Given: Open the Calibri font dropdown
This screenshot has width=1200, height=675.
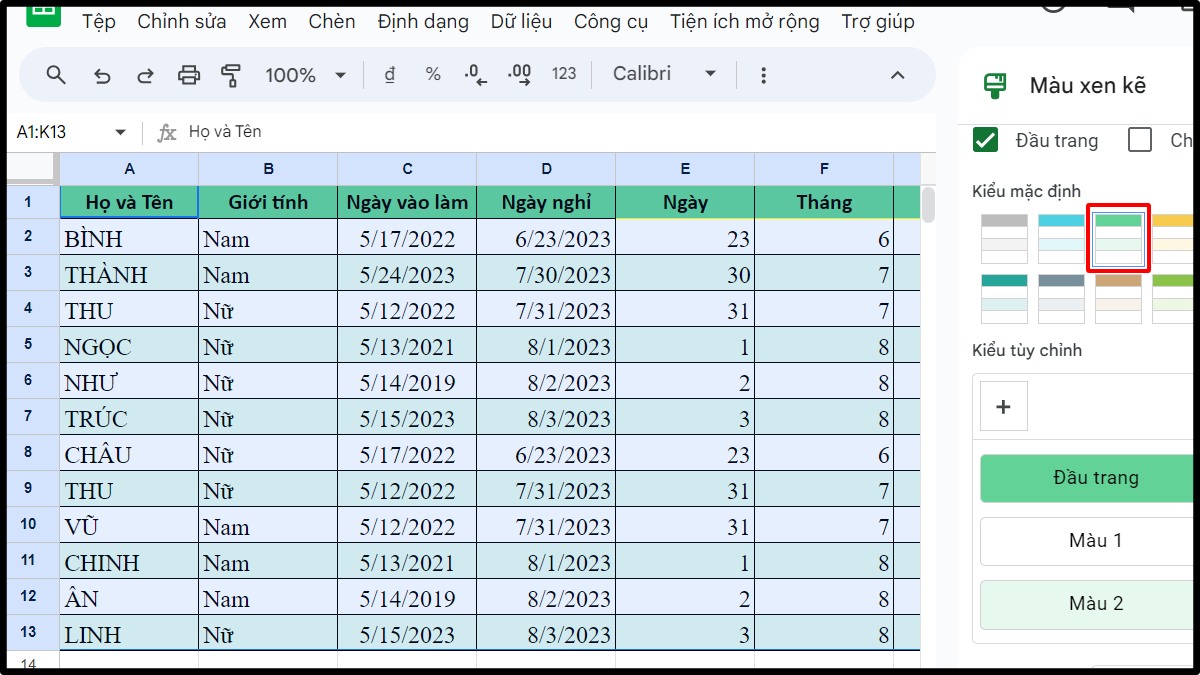Looking at the screenshot, I should pos(665,75).
